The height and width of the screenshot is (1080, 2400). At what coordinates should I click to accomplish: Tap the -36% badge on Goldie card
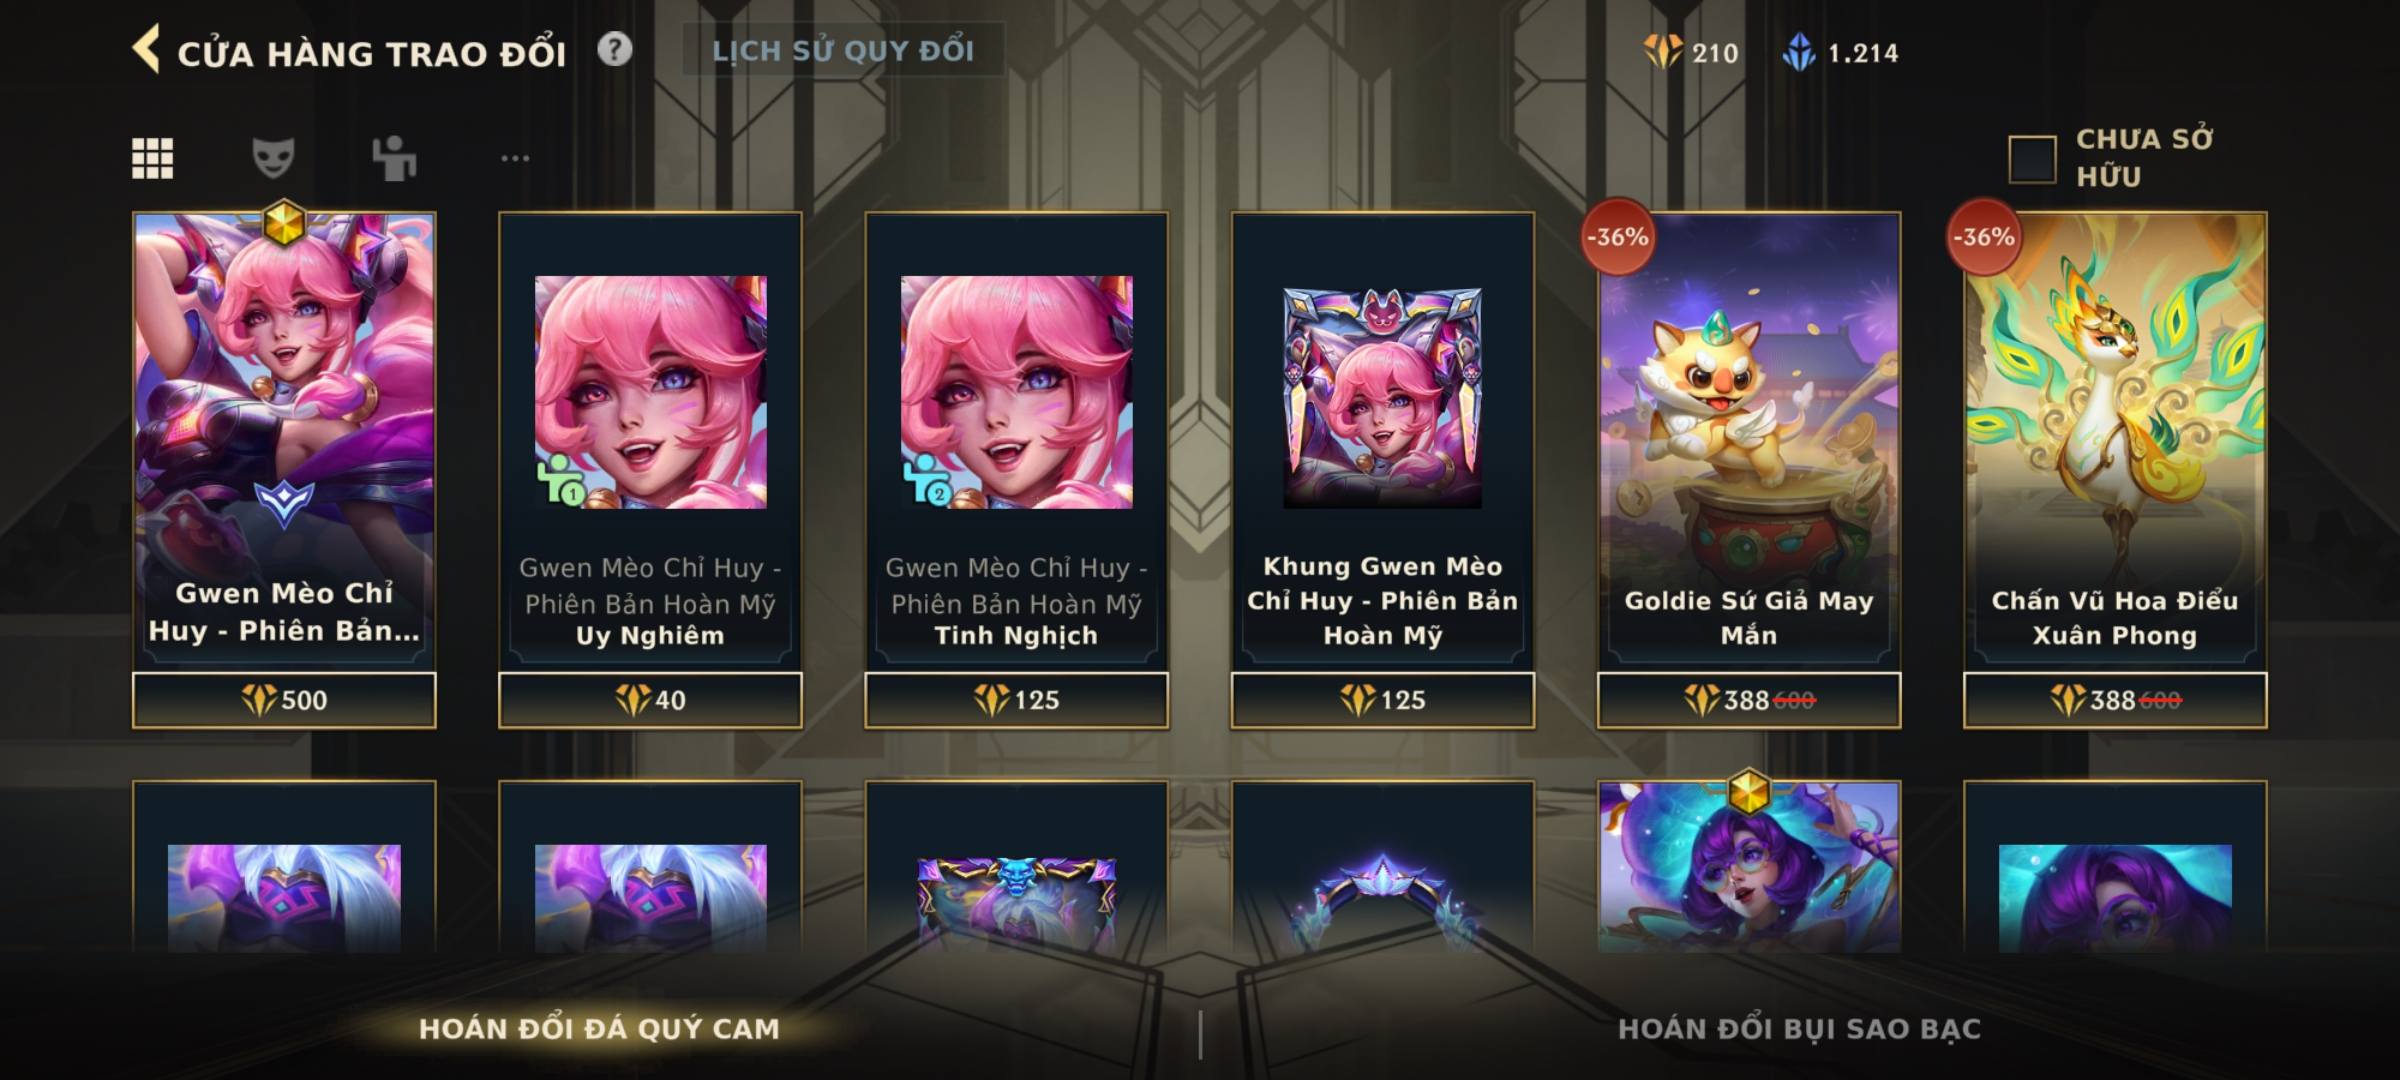(1617, 237)
